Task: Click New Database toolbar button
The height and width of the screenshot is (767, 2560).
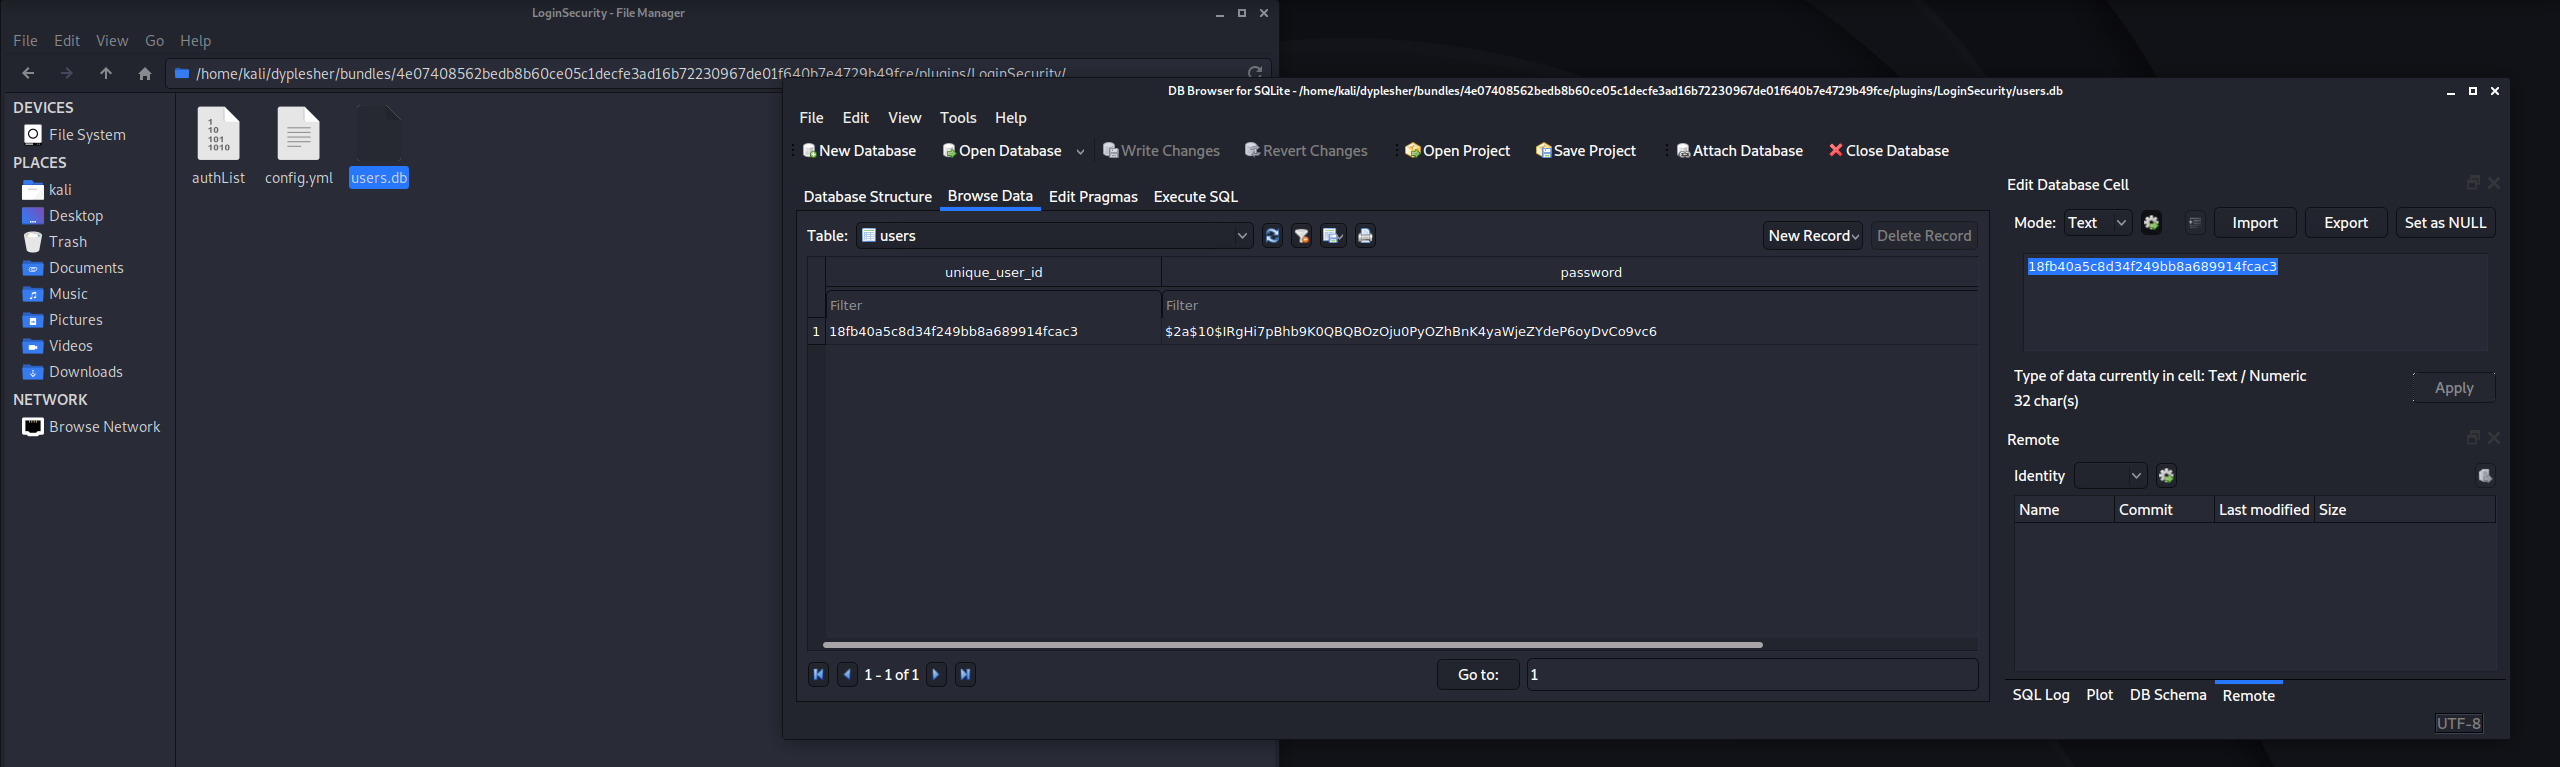Action: click(859, 151)
